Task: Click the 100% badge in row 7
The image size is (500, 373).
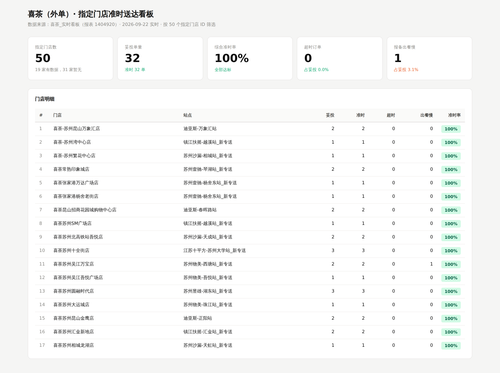Action: point(451,210)
